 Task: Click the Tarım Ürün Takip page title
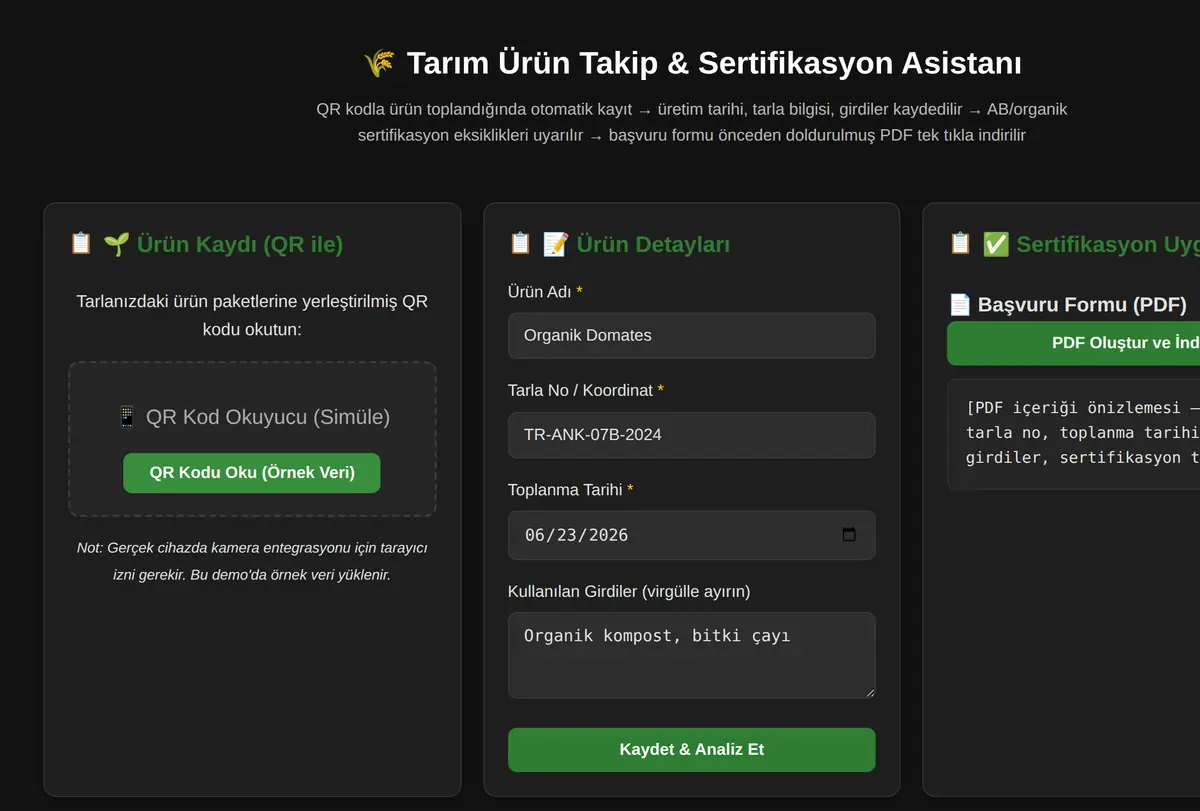click(x=714, y=63)
